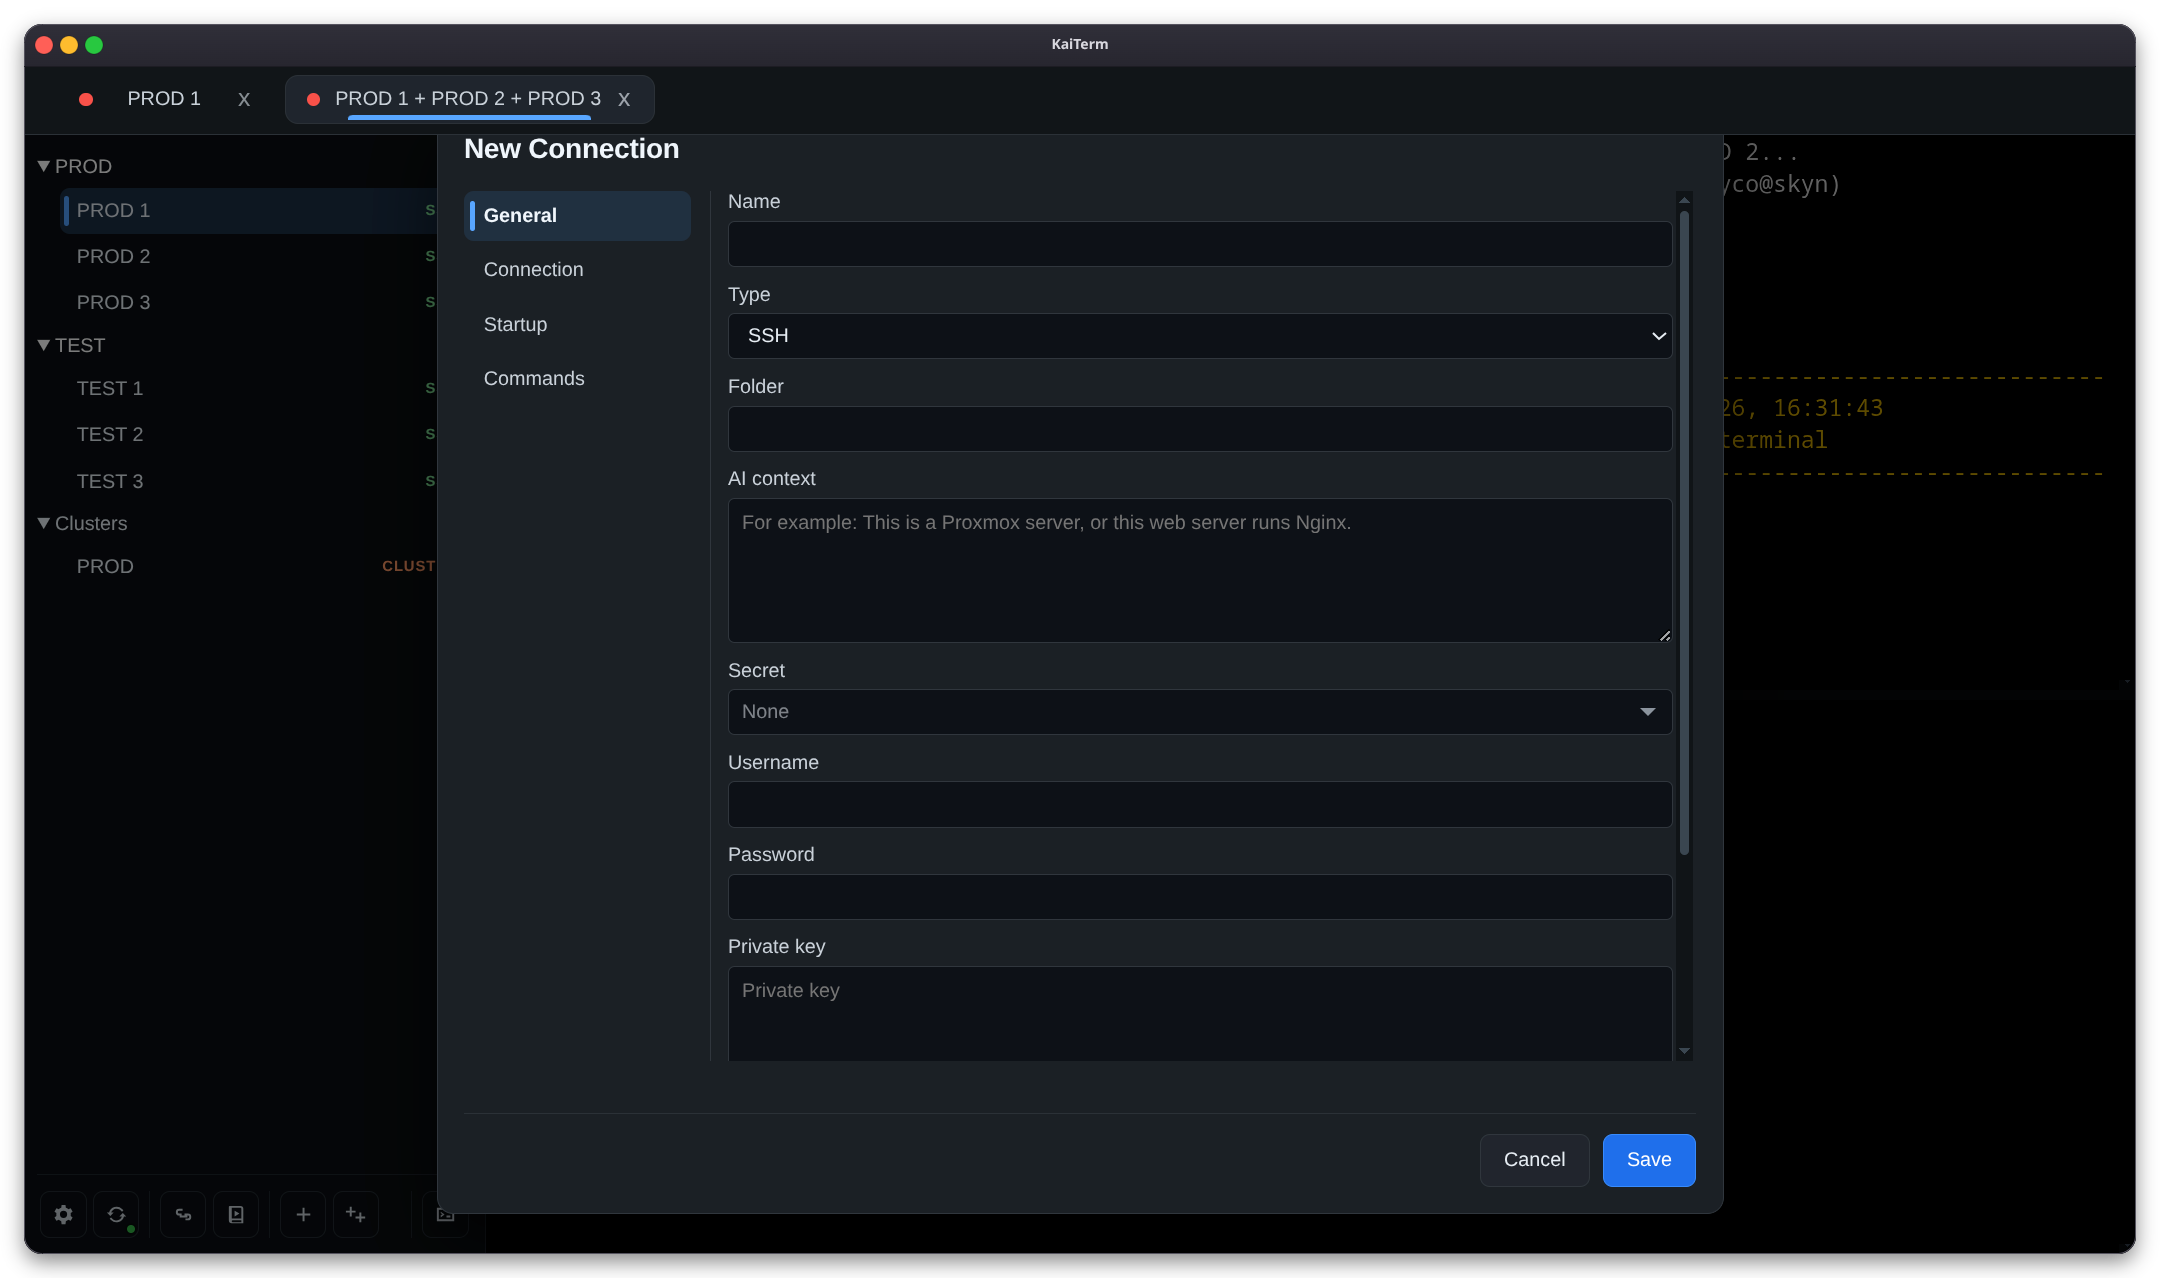This screenshot has width=2160, height=1278.
Task: Click the chain link icon in bottom toolbar
Action: coord(183,1214)
